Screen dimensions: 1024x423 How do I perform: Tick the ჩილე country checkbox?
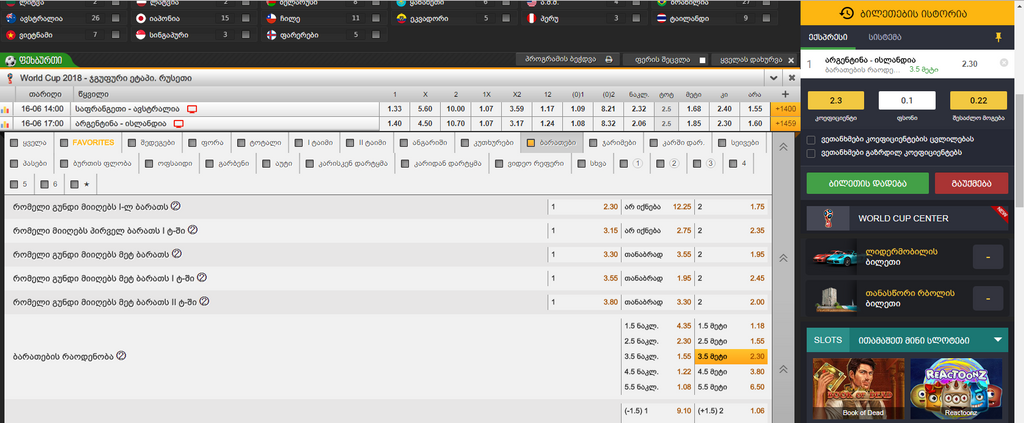point(376,18)
